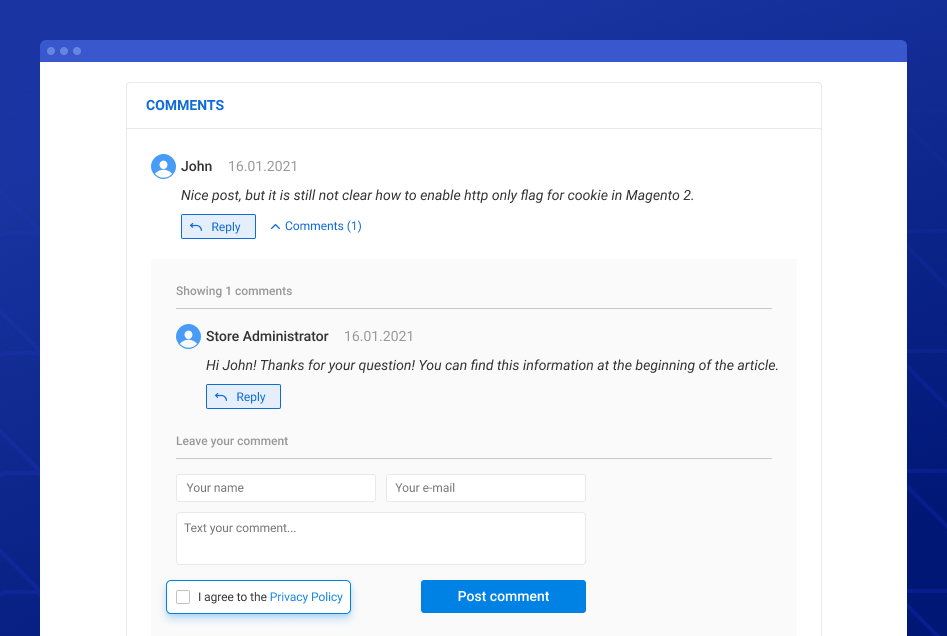Viewport: 947px width, 636px height.
Task: Click the middle window control dot
Action: [63, 49]
